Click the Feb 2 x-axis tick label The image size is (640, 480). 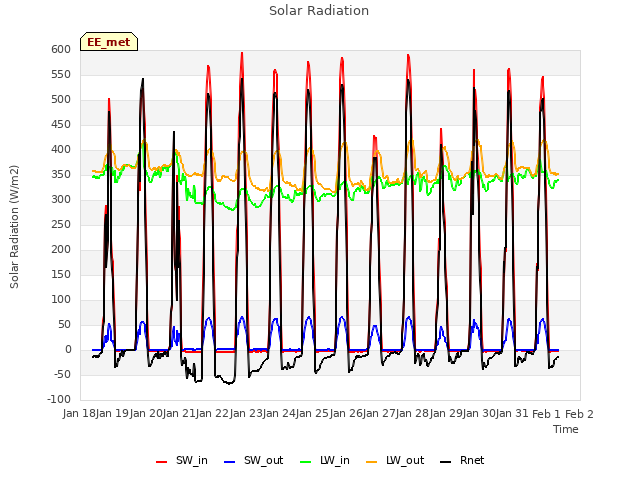579,414
